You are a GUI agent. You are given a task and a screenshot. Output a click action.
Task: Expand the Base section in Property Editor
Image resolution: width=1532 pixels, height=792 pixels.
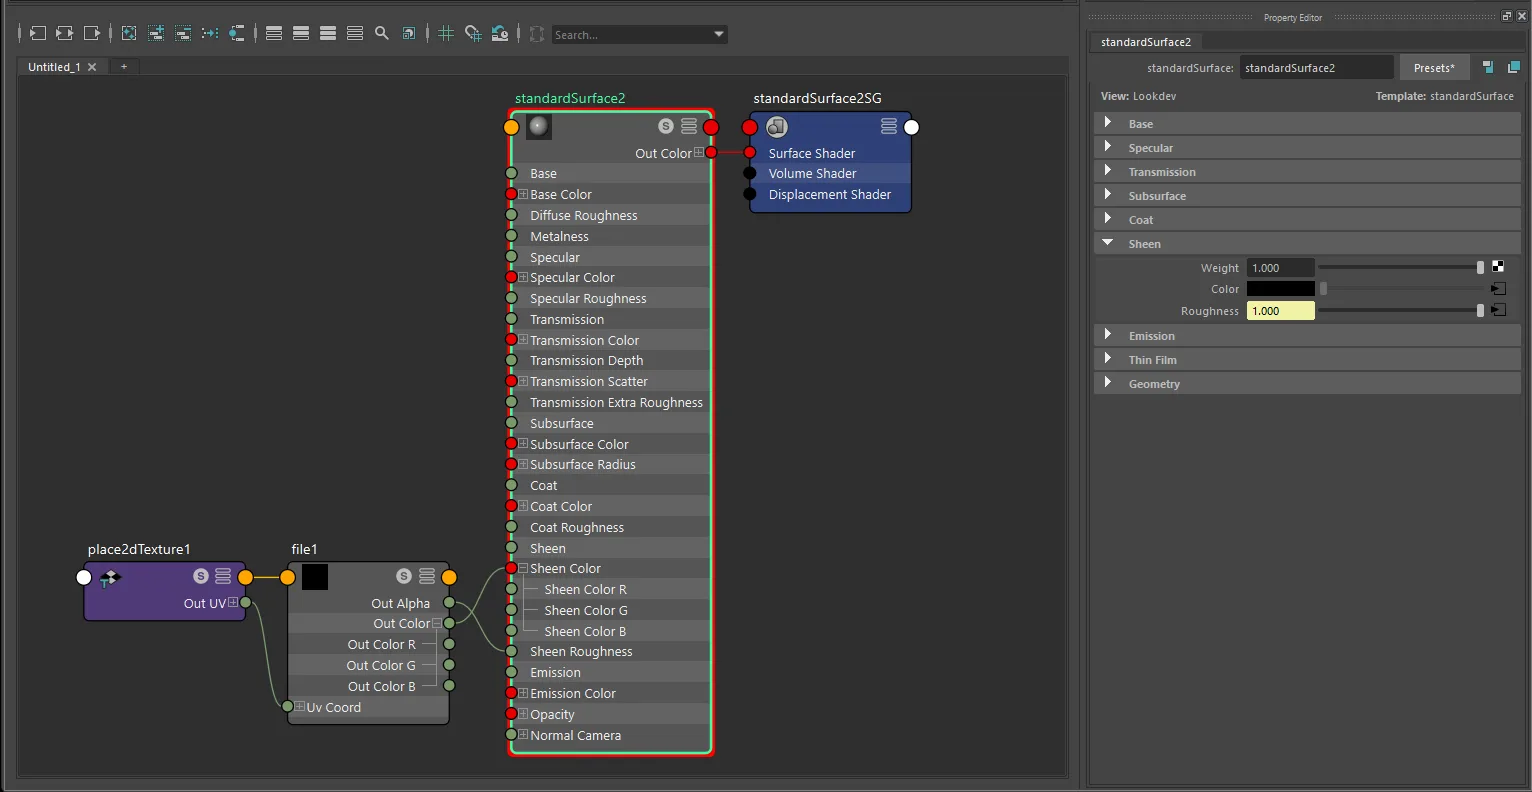click(1107, 123)
